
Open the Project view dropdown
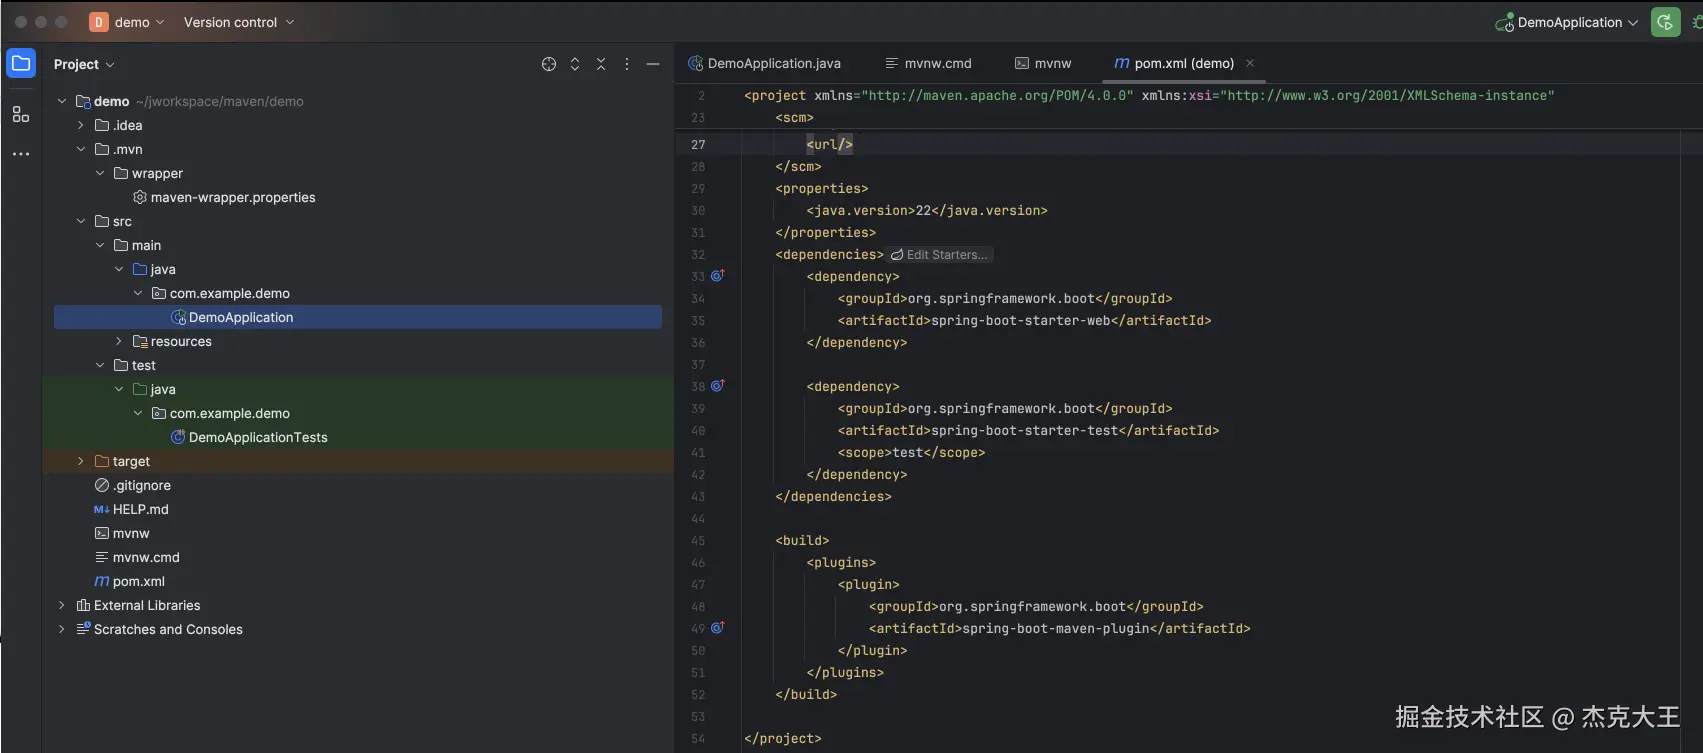click(84, 64)
